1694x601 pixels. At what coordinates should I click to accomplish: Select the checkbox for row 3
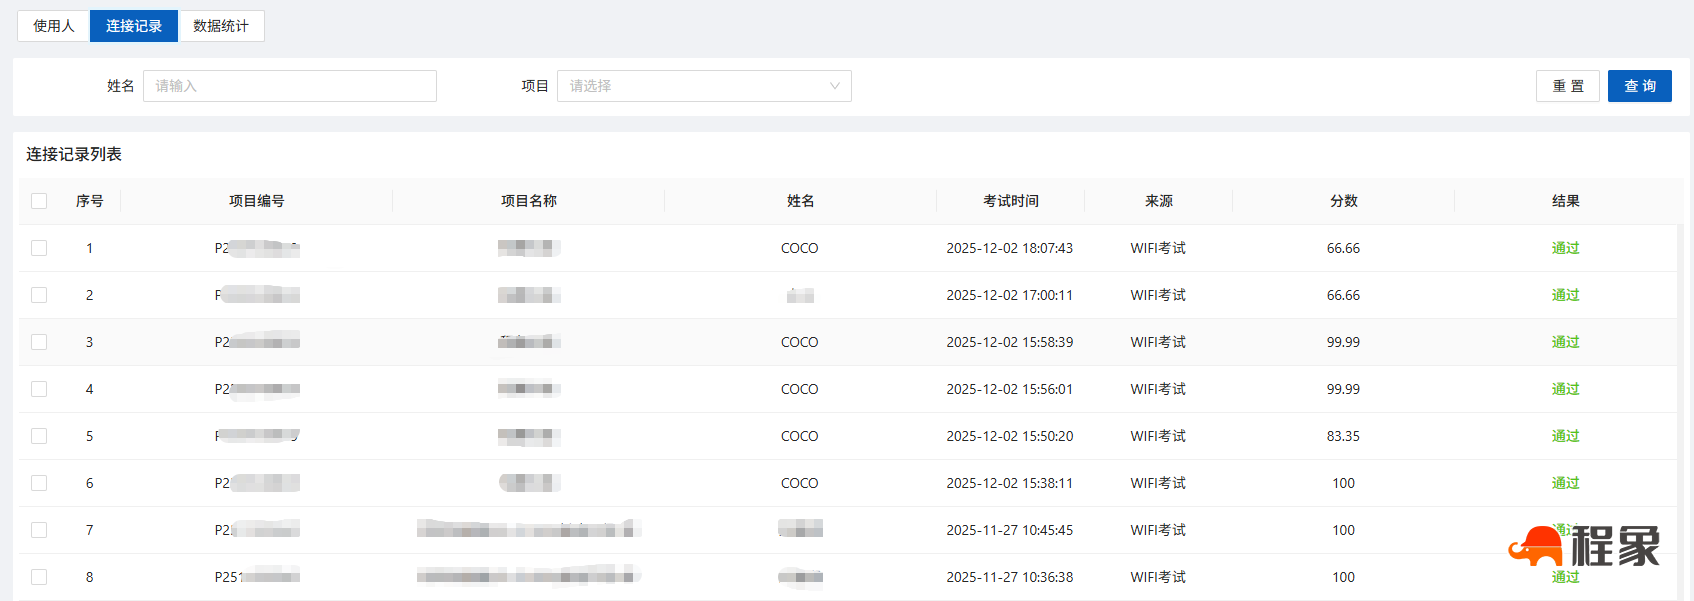click(x=39, y=342)
